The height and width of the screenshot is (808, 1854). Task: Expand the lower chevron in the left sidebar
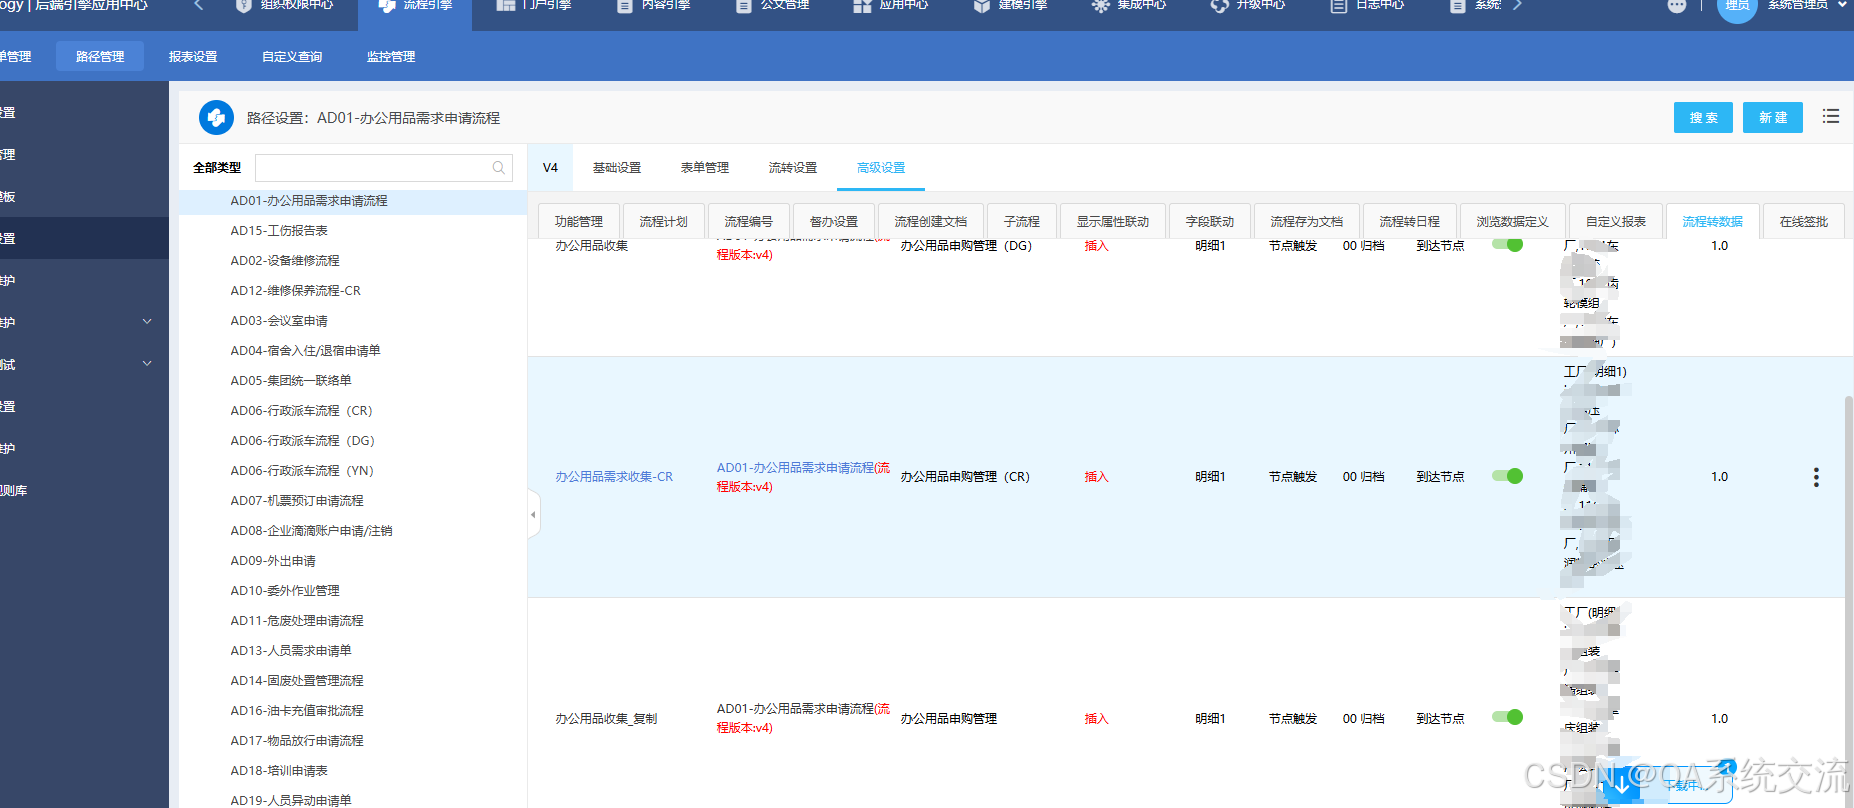coord(147,364)
